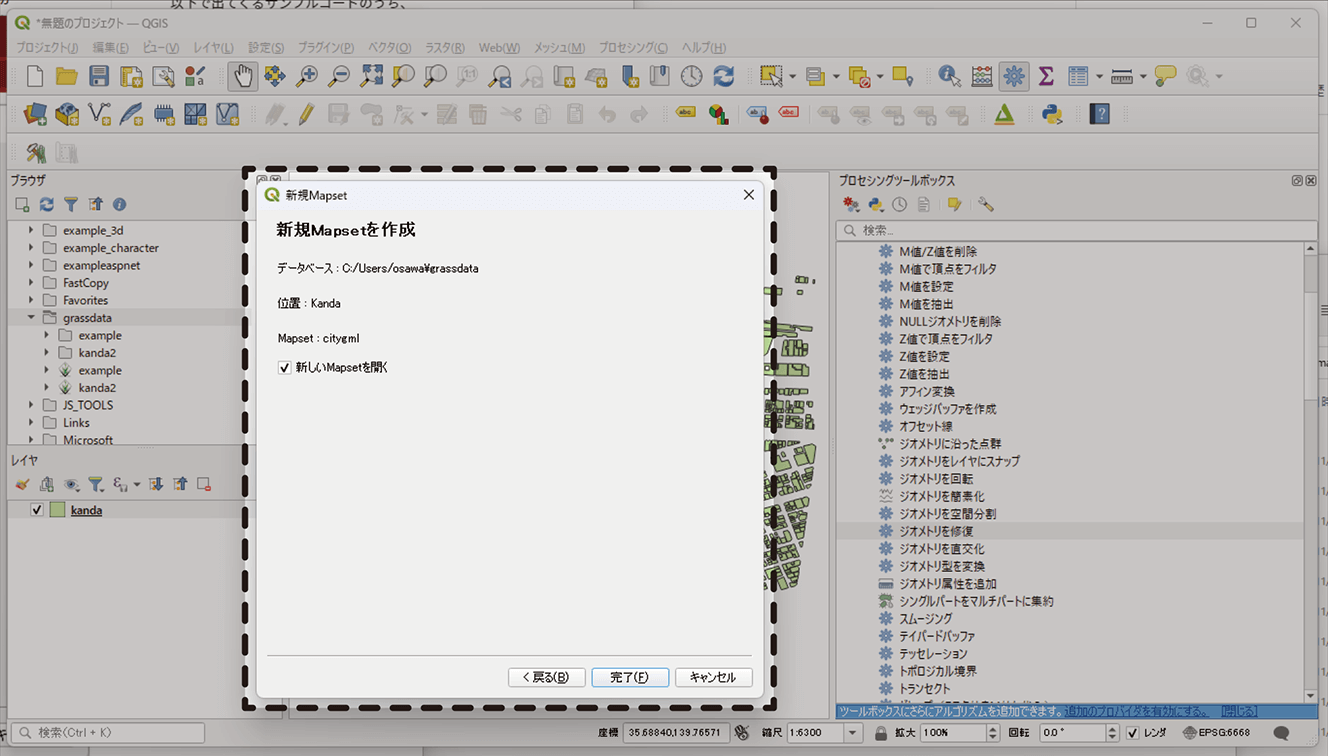The width and height of the screenshot is (1328, 756).
Task: Expand the JS_TOOLS folder
Action: point(31,405)
